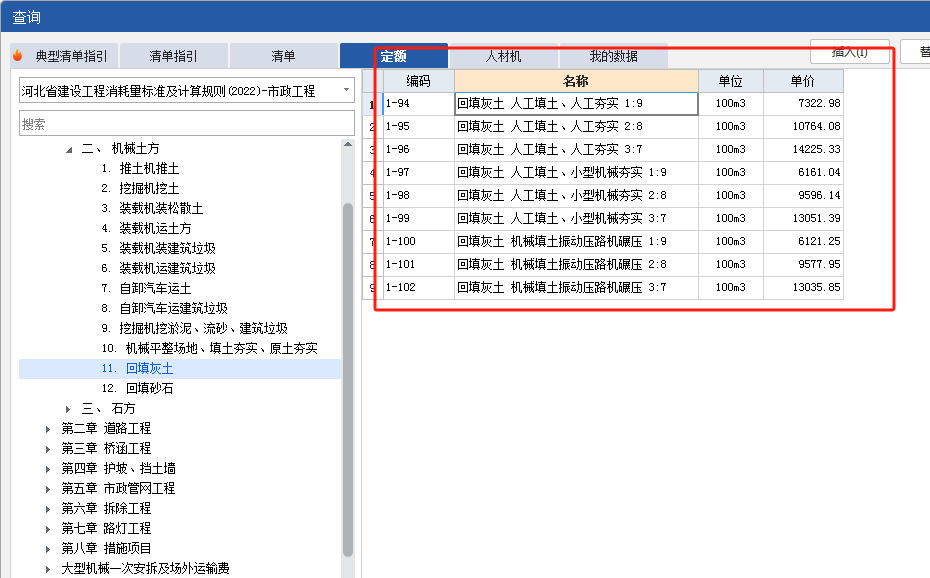This screenshot has height=578, width=930.
Task: Click price cell 6121.25
Action: point(803,242)
